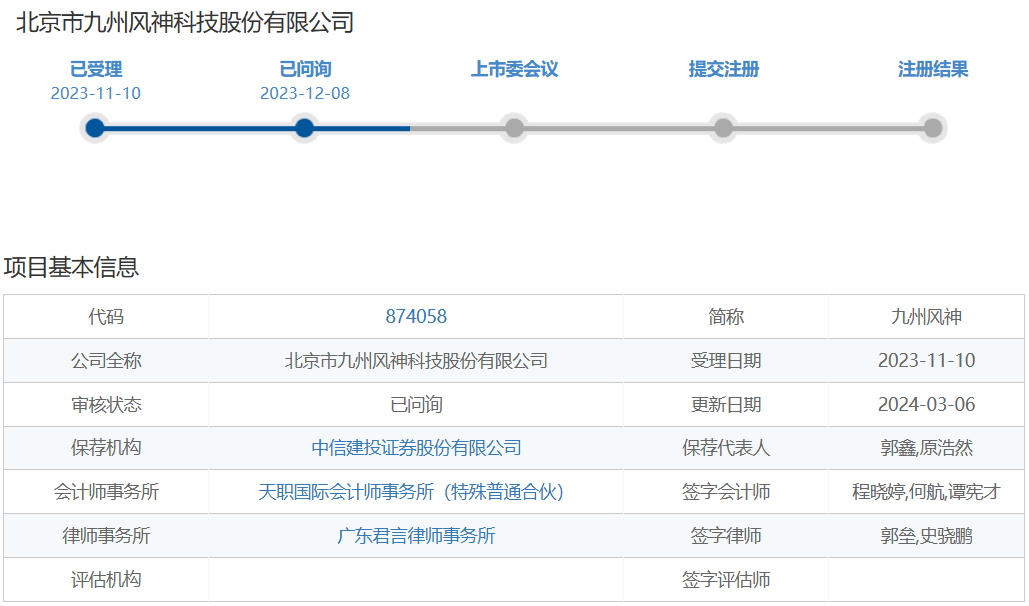The image size is (1029, 606).
Task: Click the page title 北京市九州风神科技股份有限公司
Action: click(x=185, y=23)
